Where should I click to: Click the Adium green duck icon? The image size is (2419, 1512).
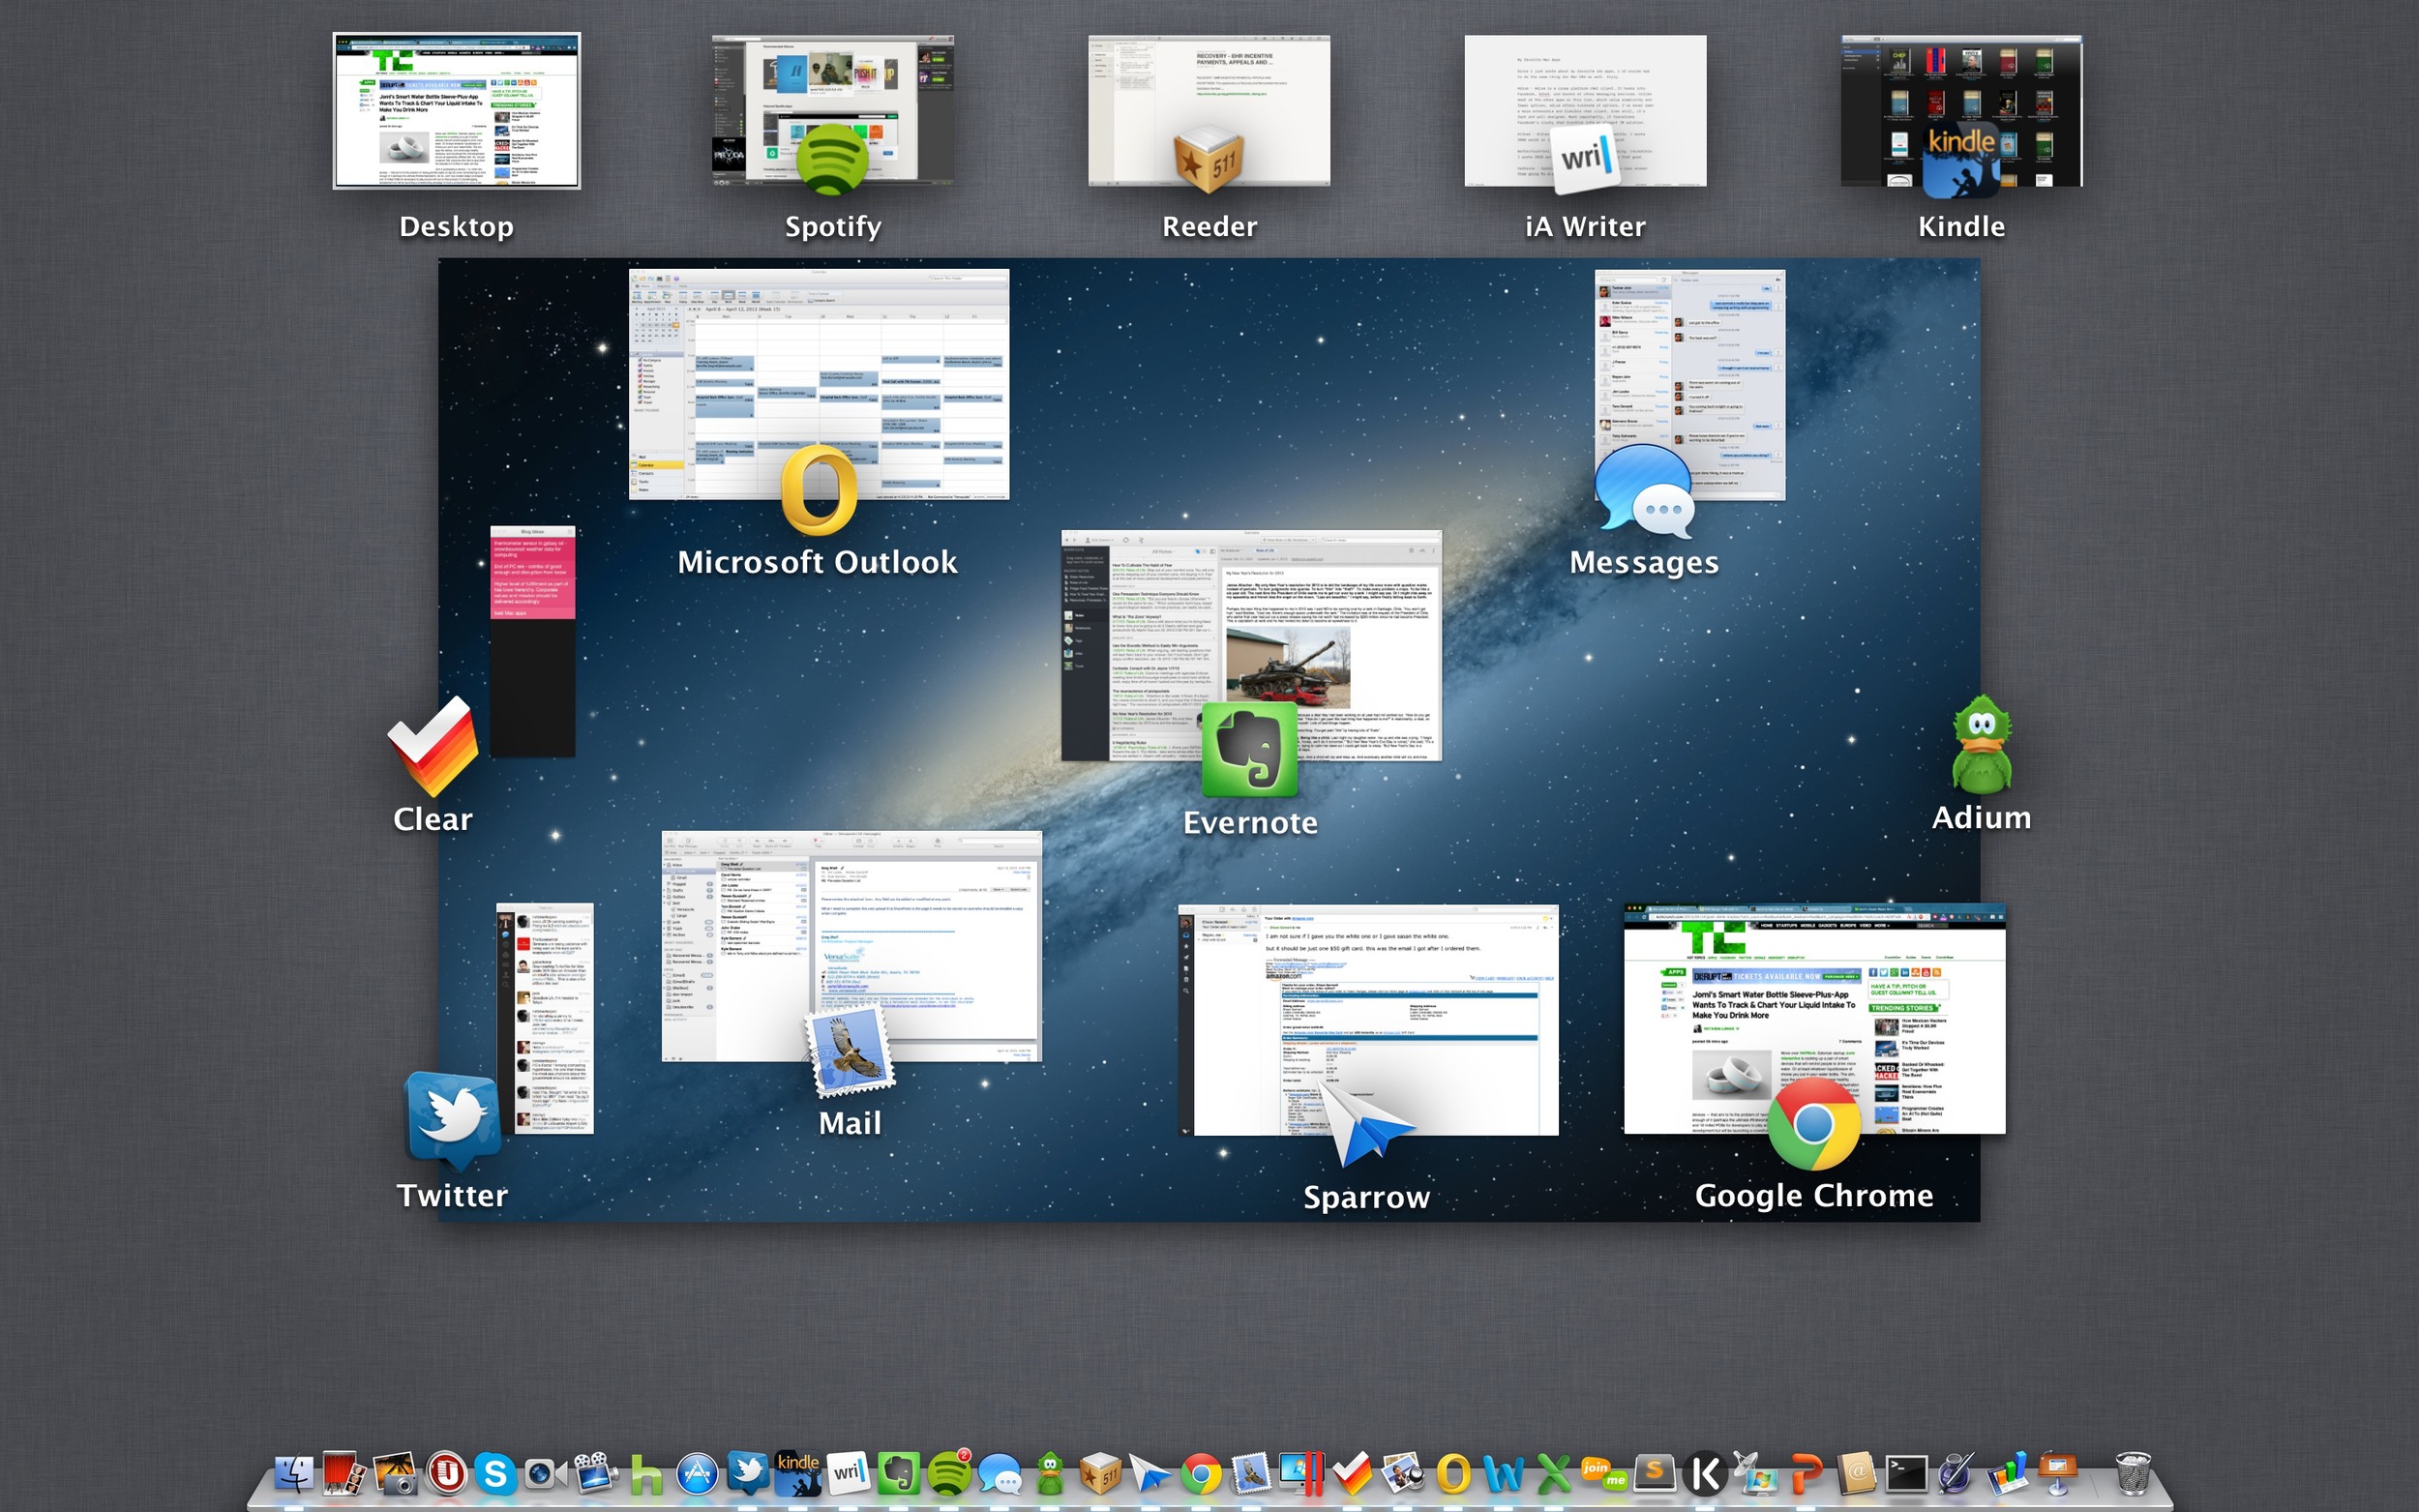point(1981,746)
